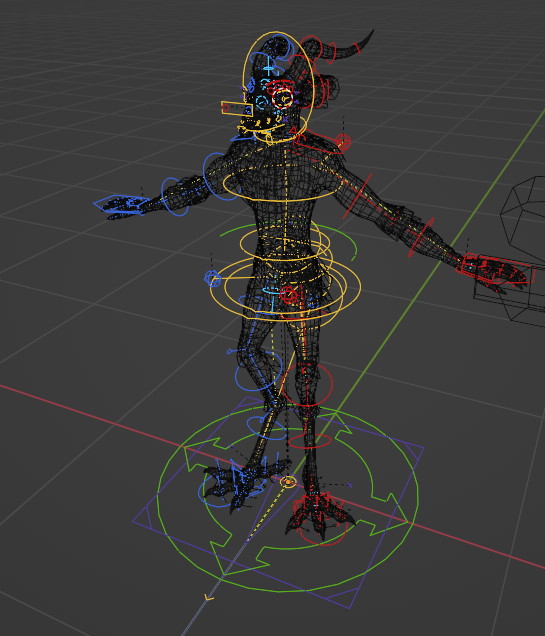The image size is (545, 636).
Task: Select the small orange circle at rig center
Action: pyautogui.click(x=288, y=482)
